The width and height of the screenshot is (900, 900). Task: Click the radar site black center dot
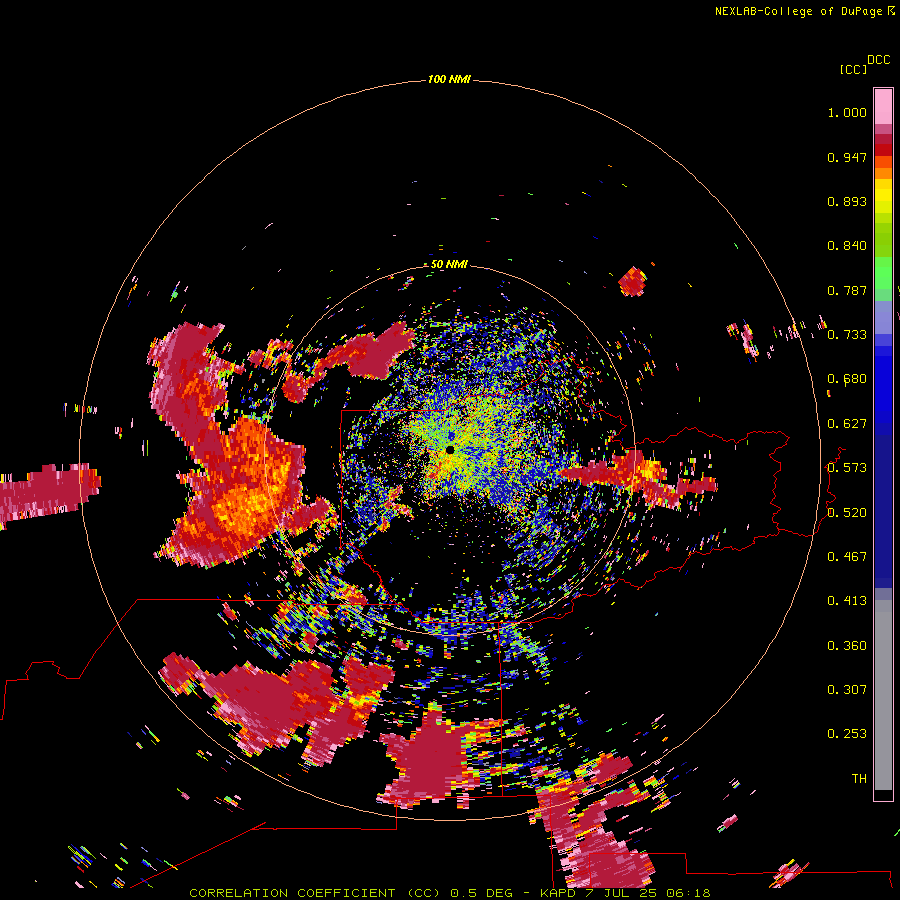click(450, 450)
